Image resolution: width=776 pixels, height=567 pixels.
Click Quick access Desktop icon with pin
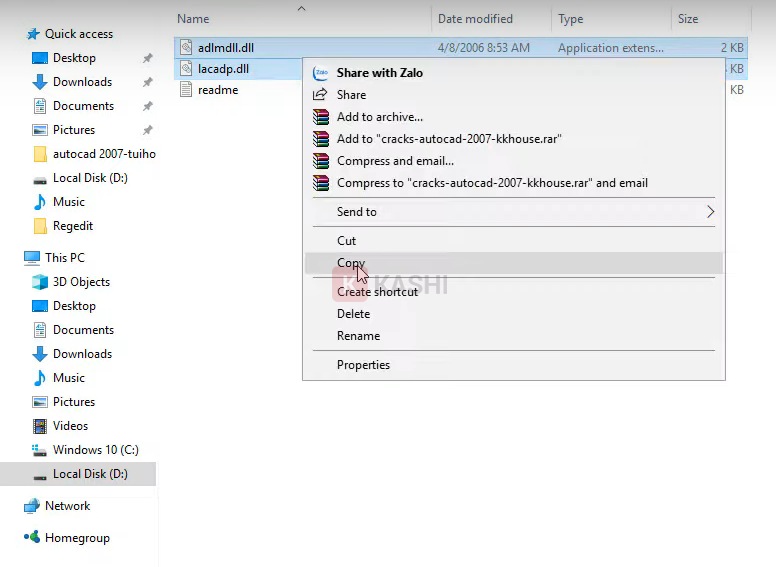(40, 58)
